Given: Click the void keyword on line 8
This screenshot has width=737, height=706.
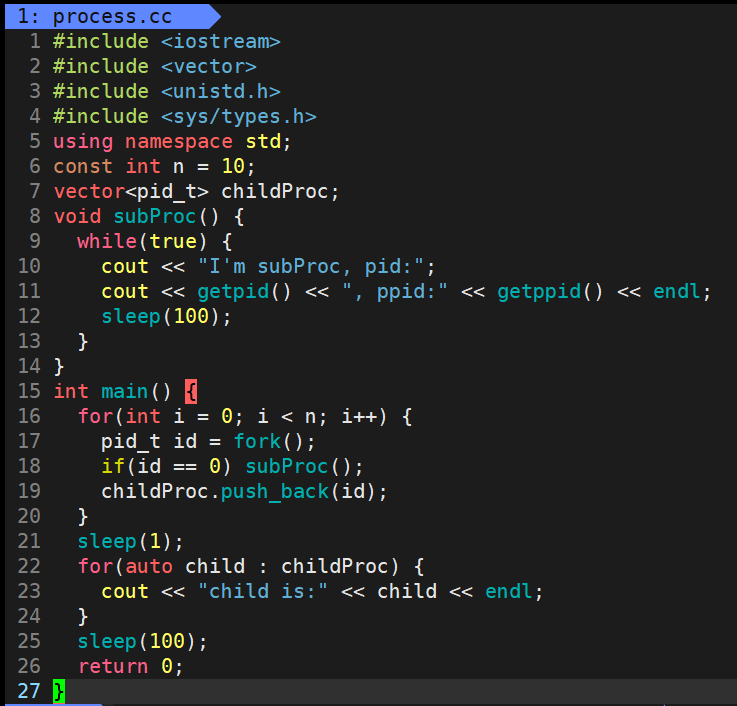Looking at the screenshot, I should [x=77, y=216].
